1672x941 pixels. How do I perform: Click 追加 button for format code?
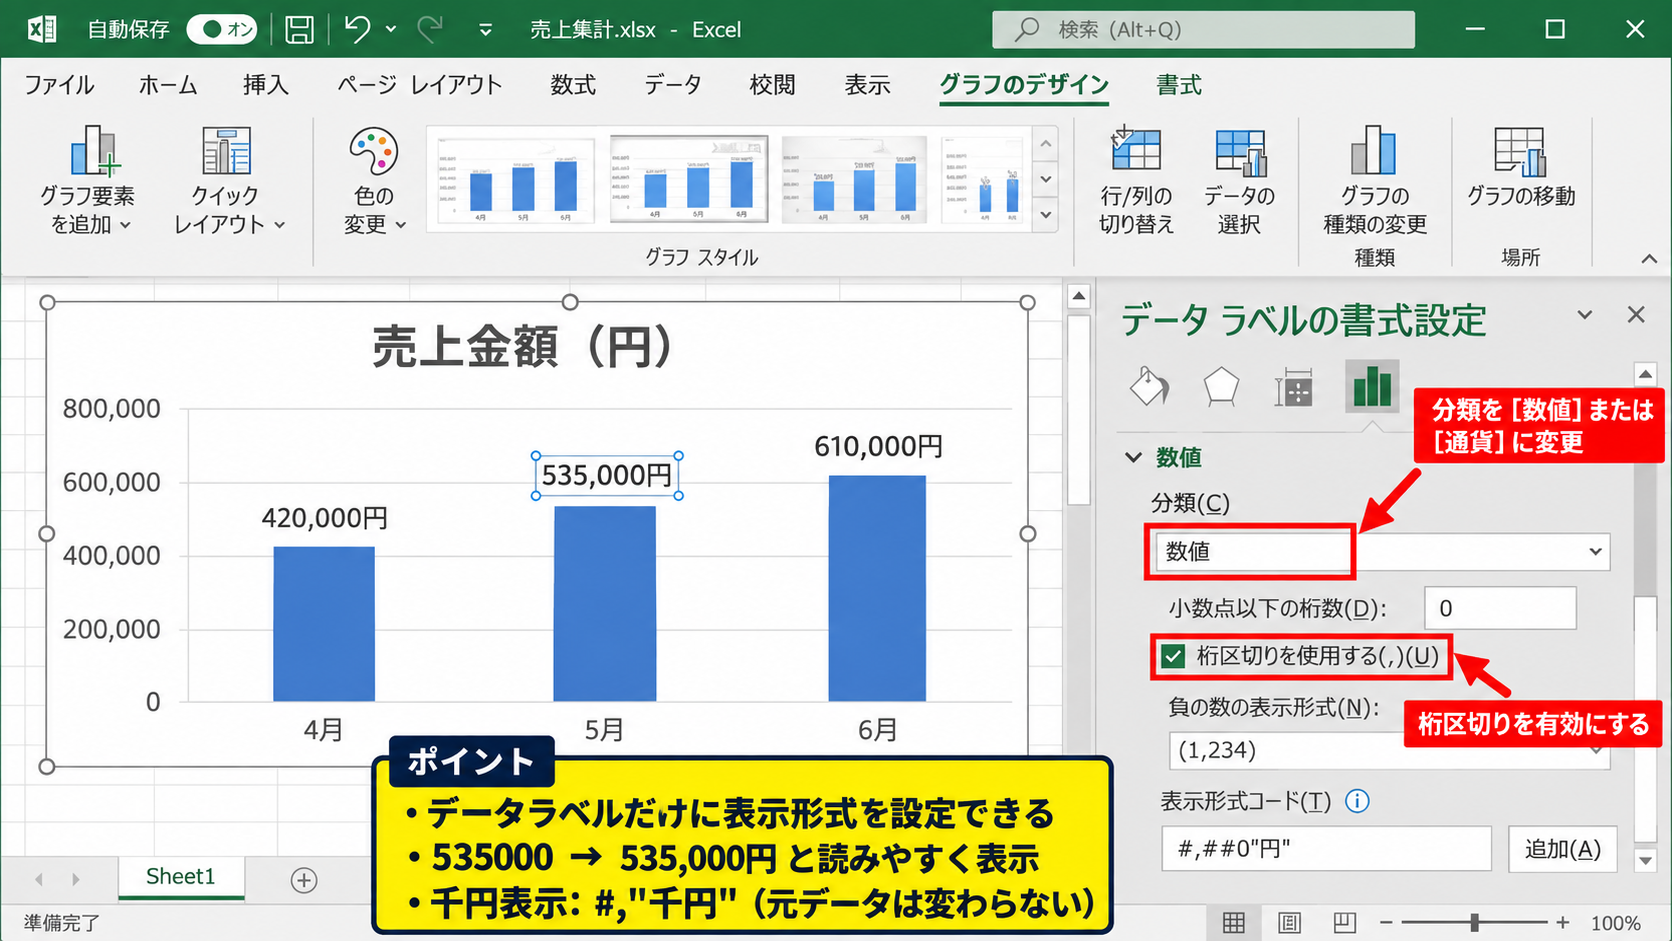point(1562,849)
